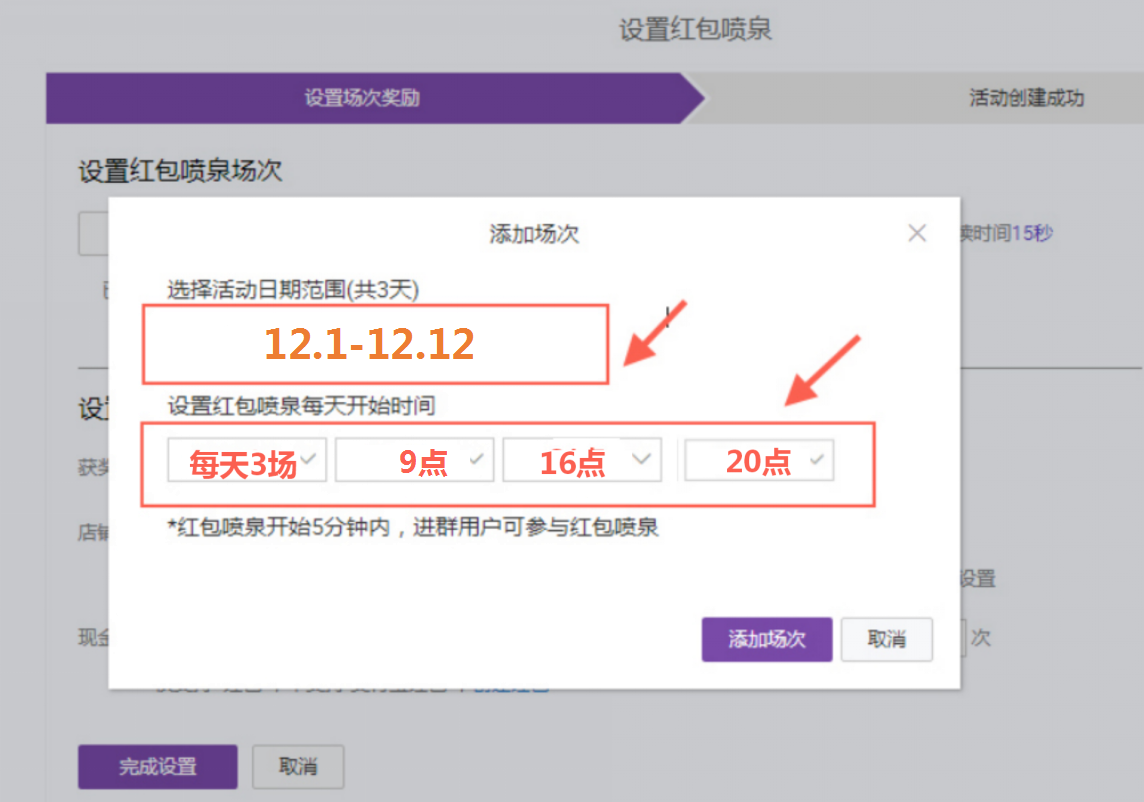Viewport: 1144px width, 802px height.
Task: Expand the 20点 start time dropdown
Action: coord(759,462)
